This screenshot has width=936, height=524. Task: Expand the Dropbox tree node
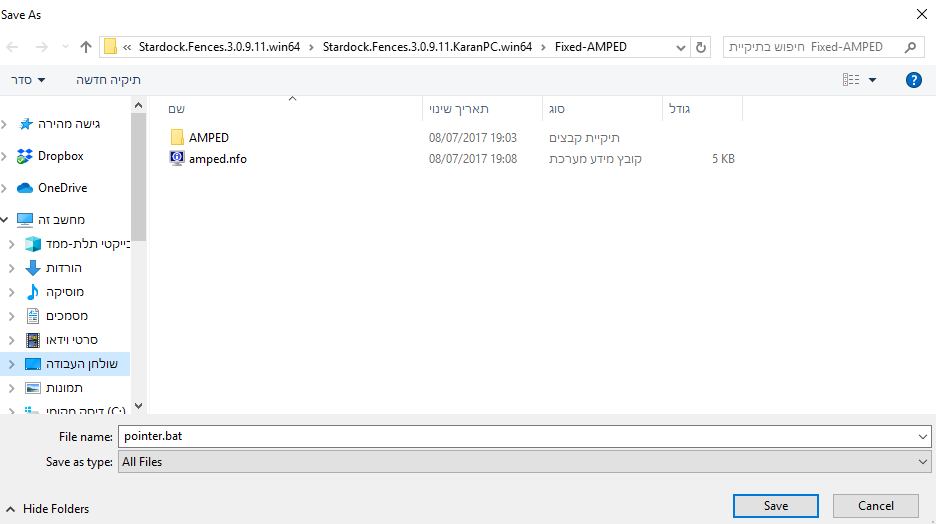point(4,156)
